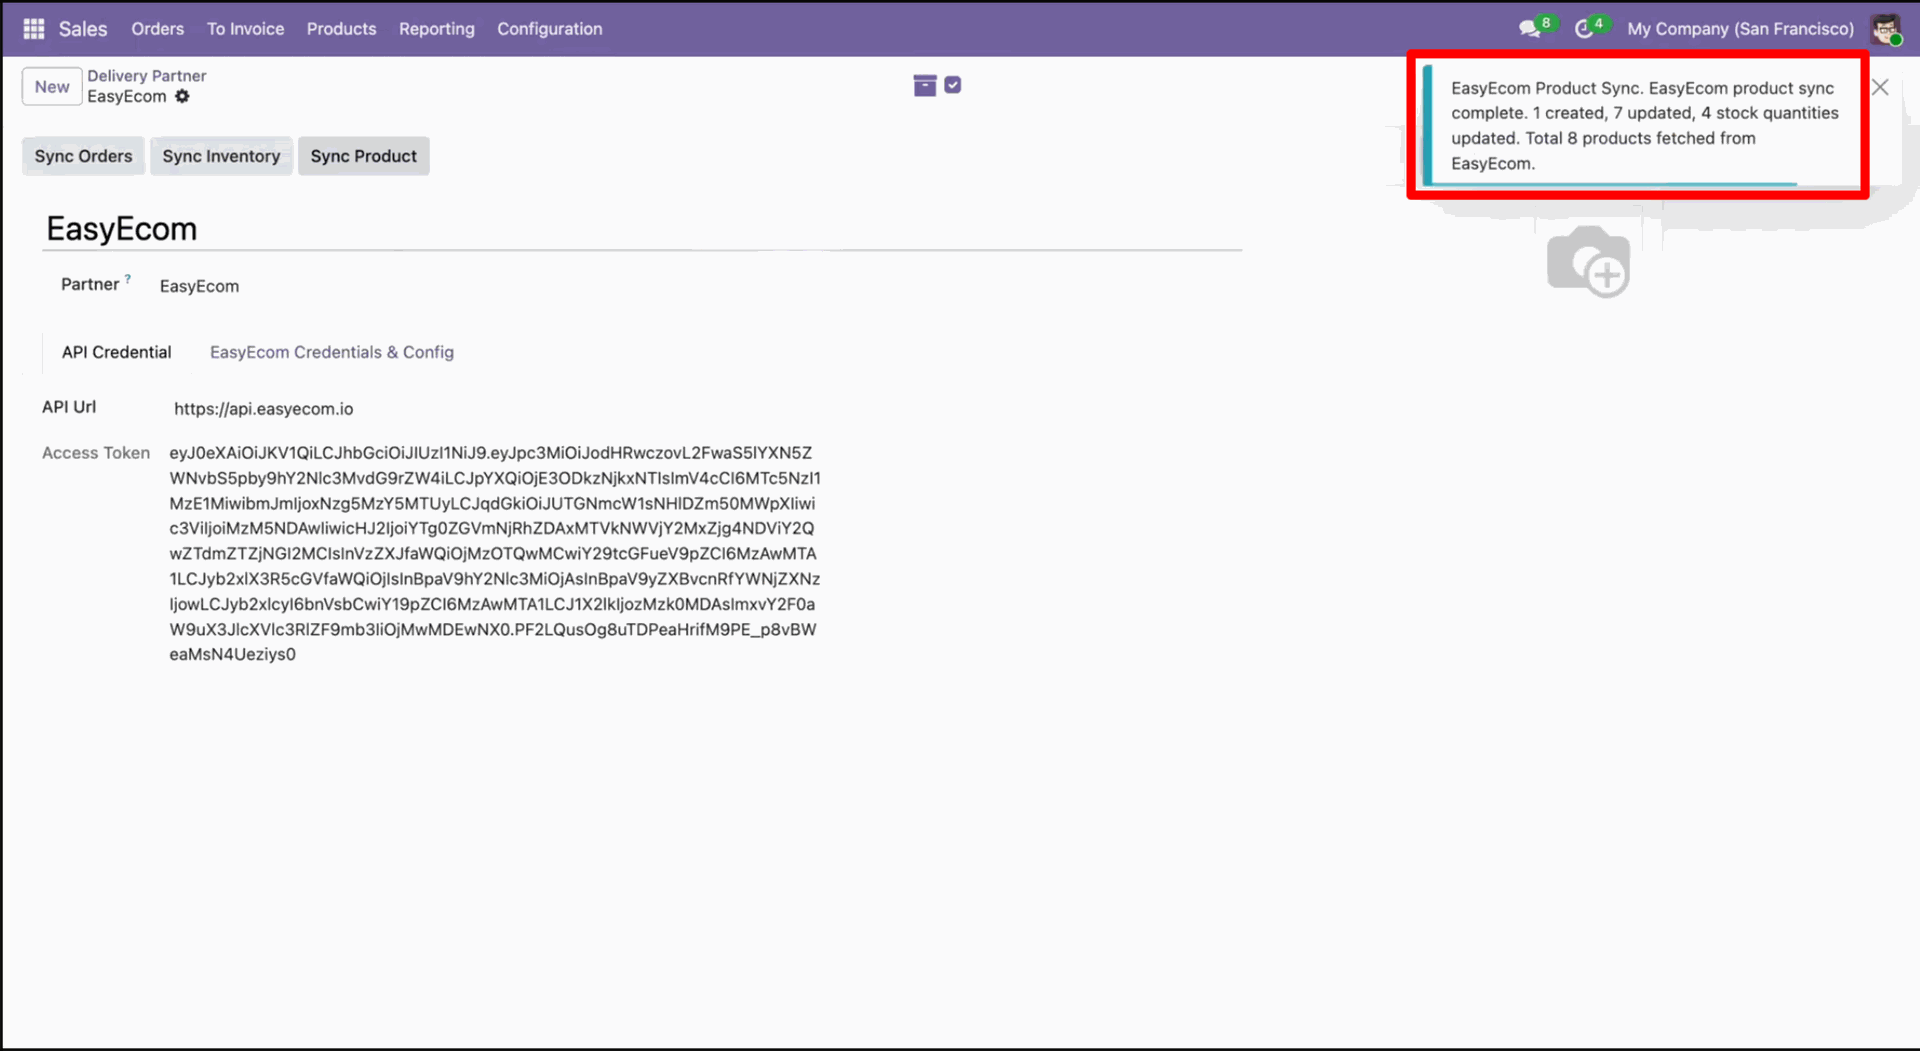Click the API Url field value
The width and height of the screenshot is (1920, 1051).
pyautogui.click(x=264, y=409)
